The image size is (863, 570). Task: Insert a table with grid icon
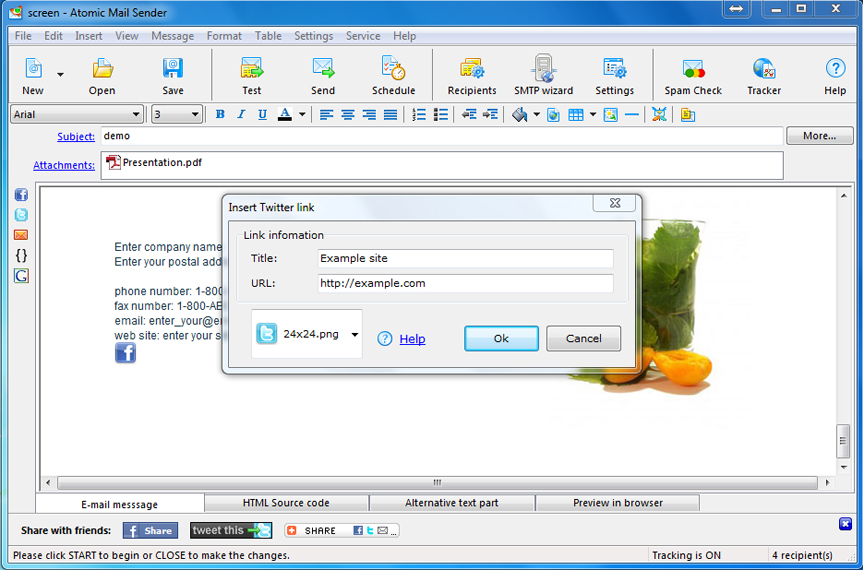[576, 114]
